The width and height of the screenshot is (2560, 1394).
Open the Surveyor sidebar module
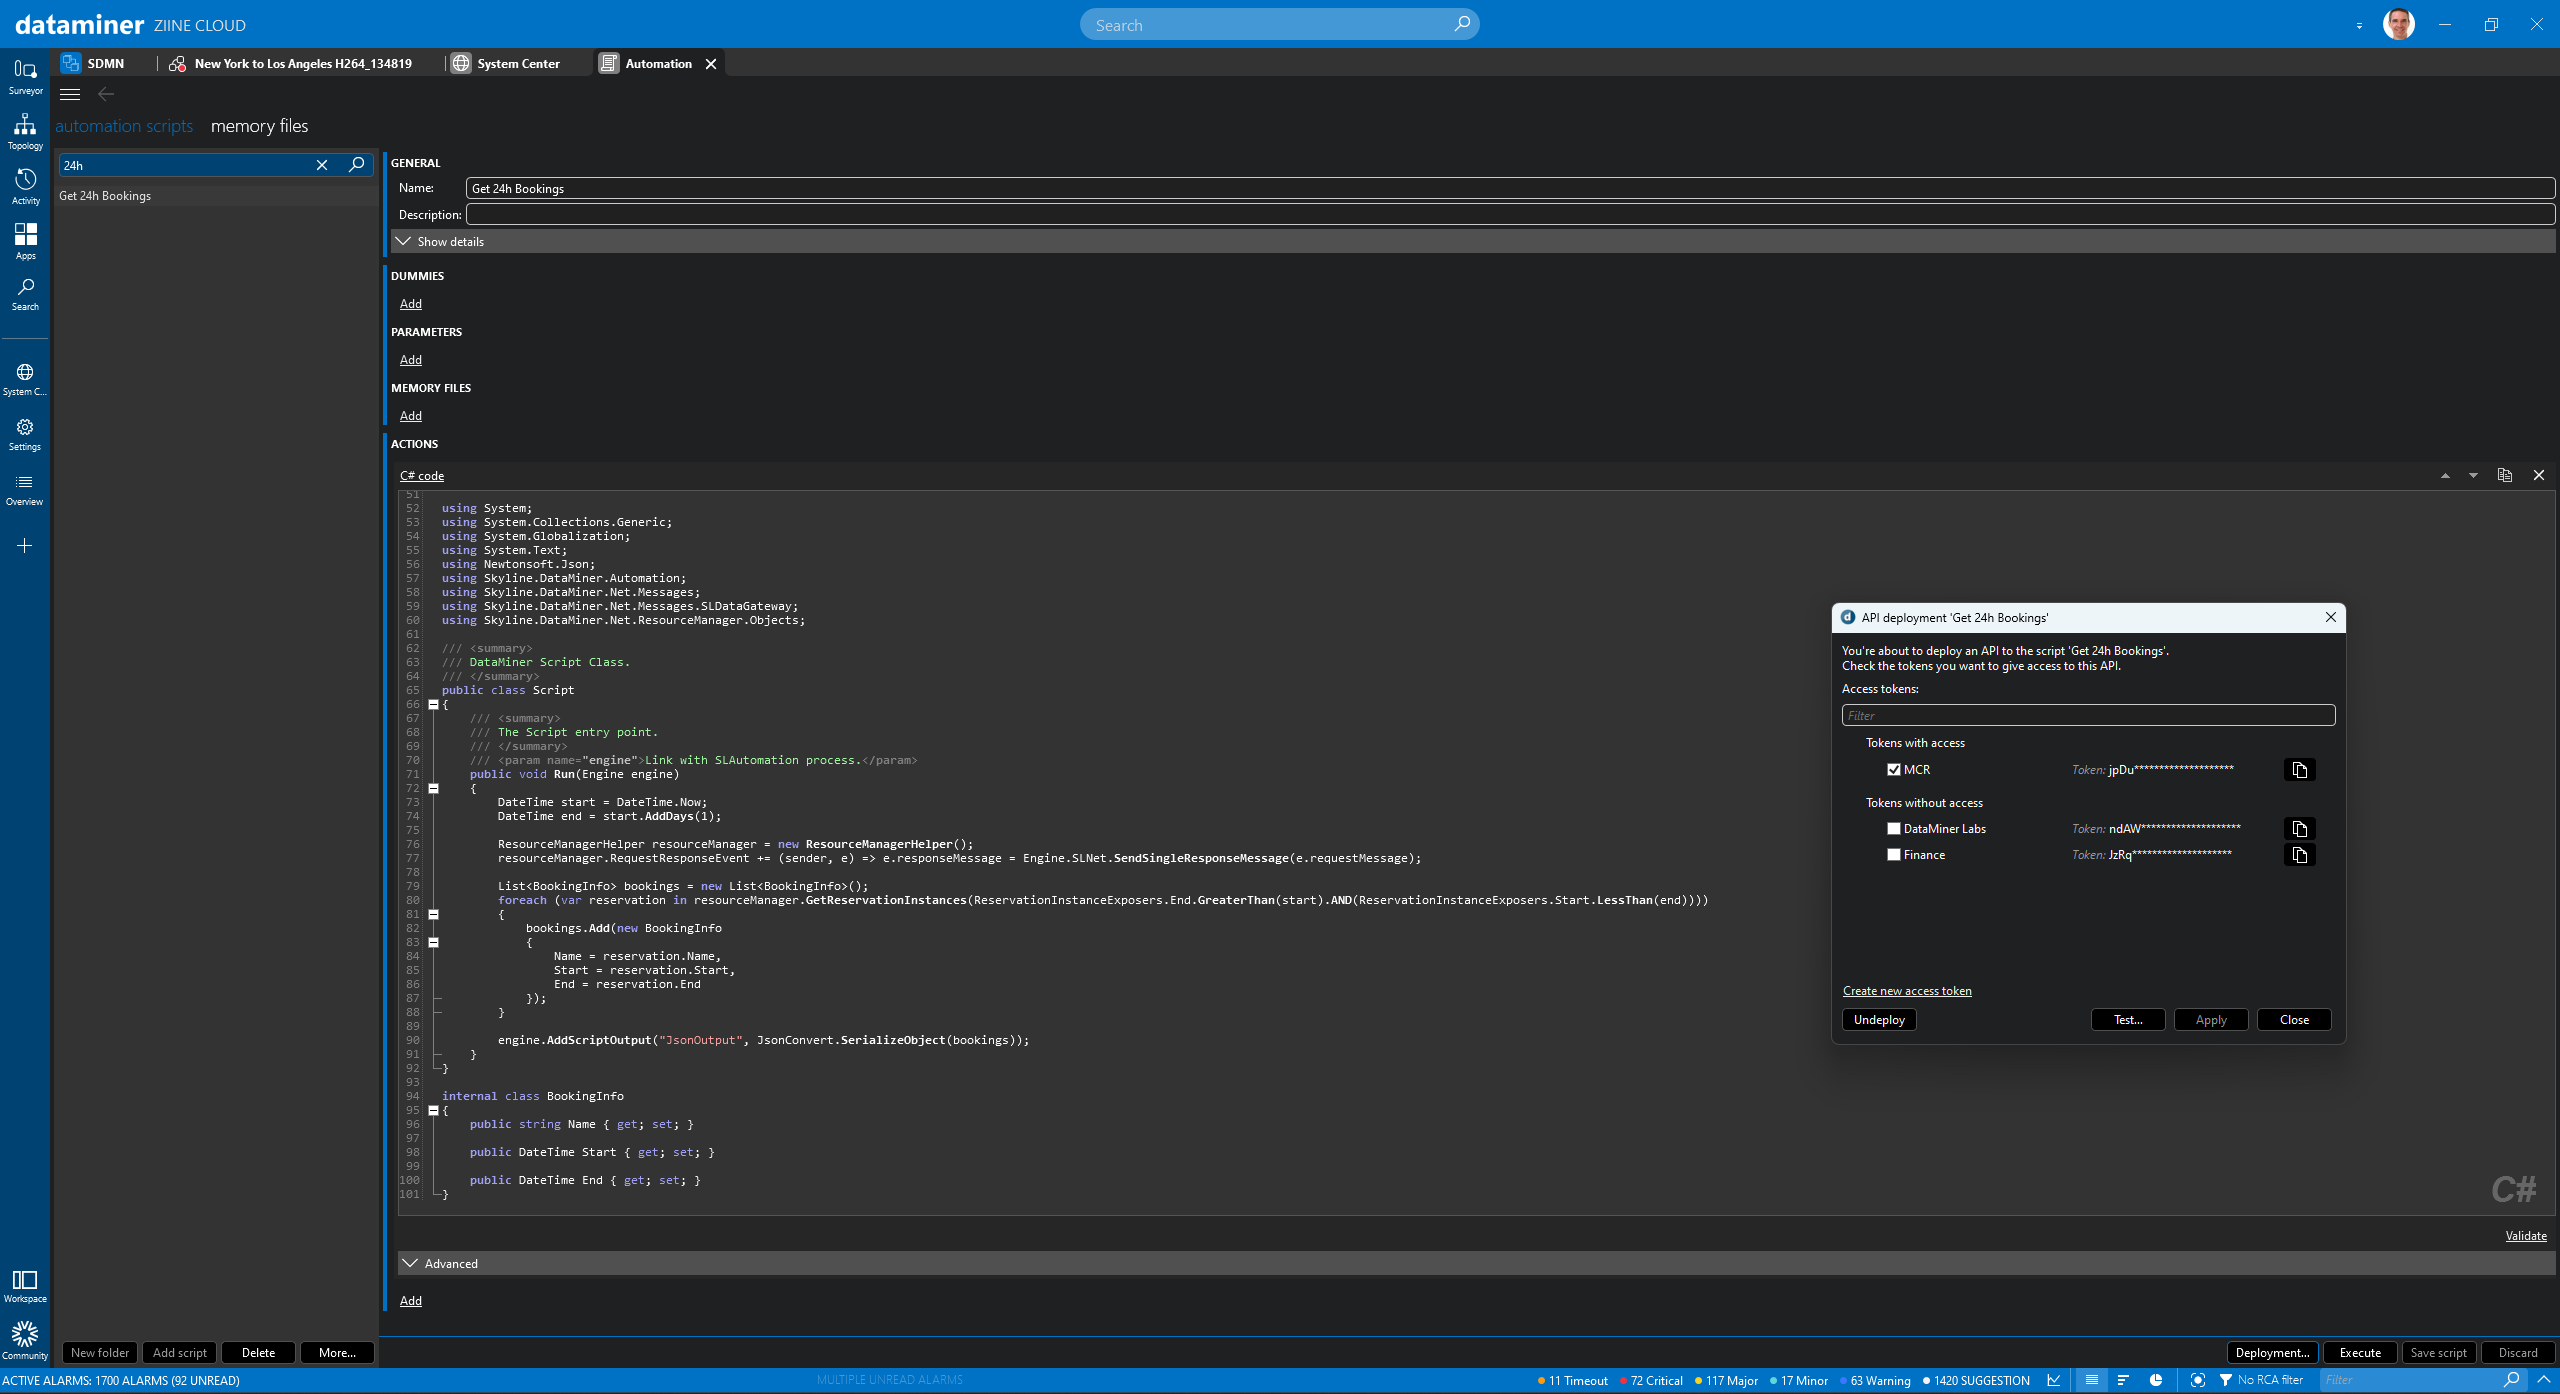(25, 77)
